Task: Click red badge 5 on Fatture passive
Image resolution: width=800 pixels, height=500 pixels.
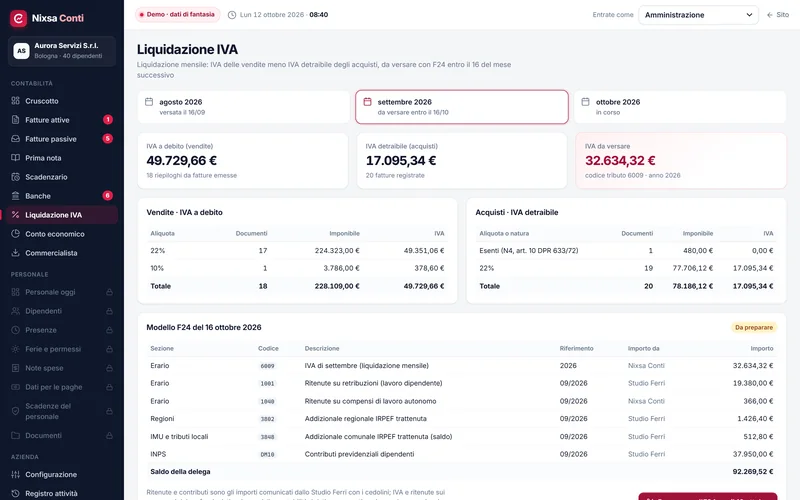Action: 108,138
